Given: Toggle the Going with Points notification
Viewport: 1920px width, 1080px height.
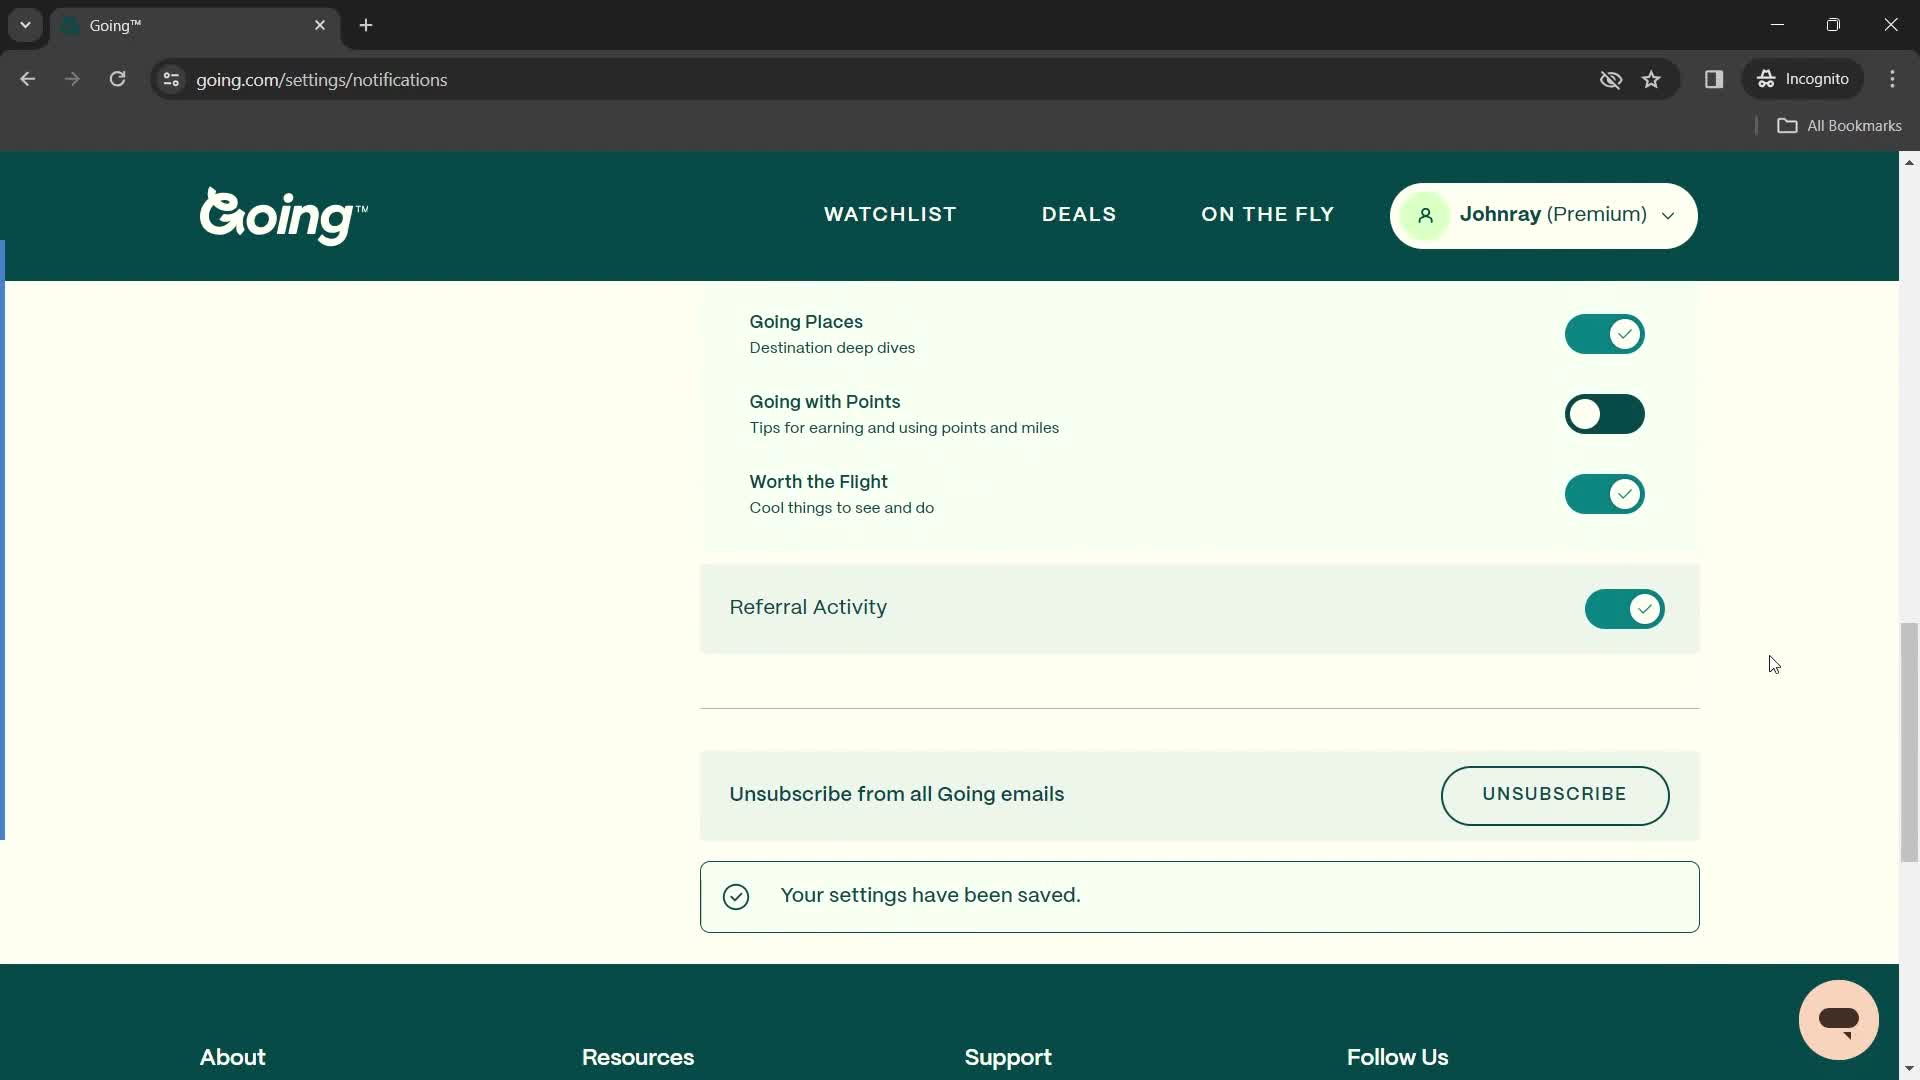Looking at the screenshot, I should coord(1604,413).
